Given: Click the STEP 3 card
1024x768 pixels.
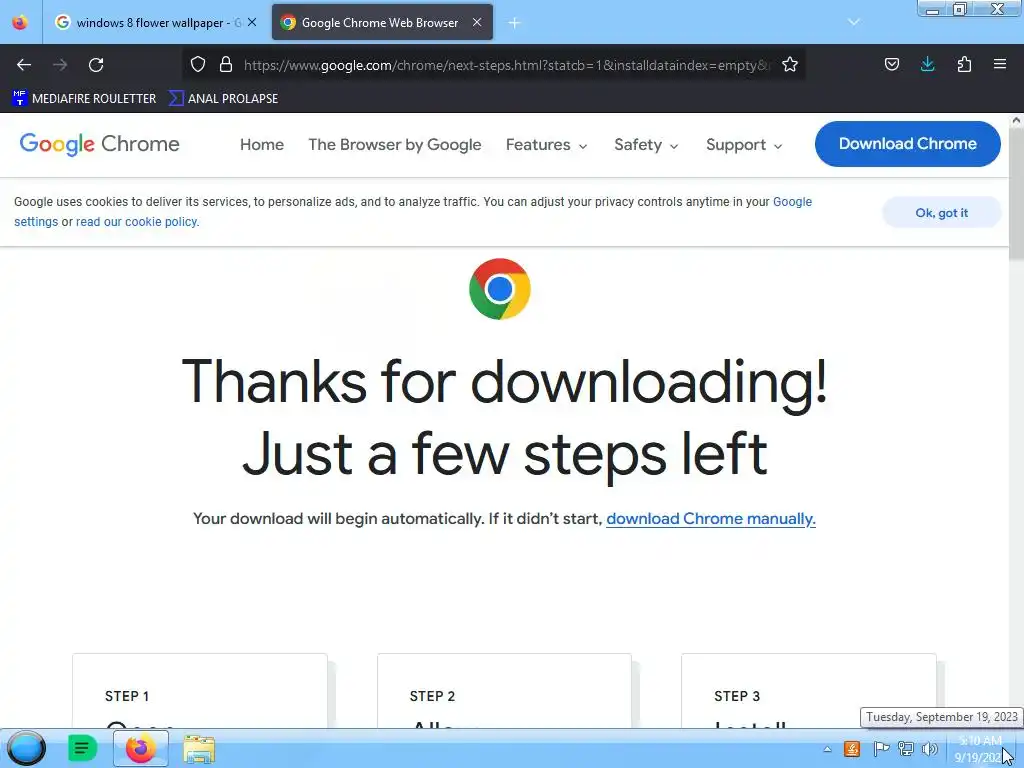Looking at the screenshot, I should [808, 691].
